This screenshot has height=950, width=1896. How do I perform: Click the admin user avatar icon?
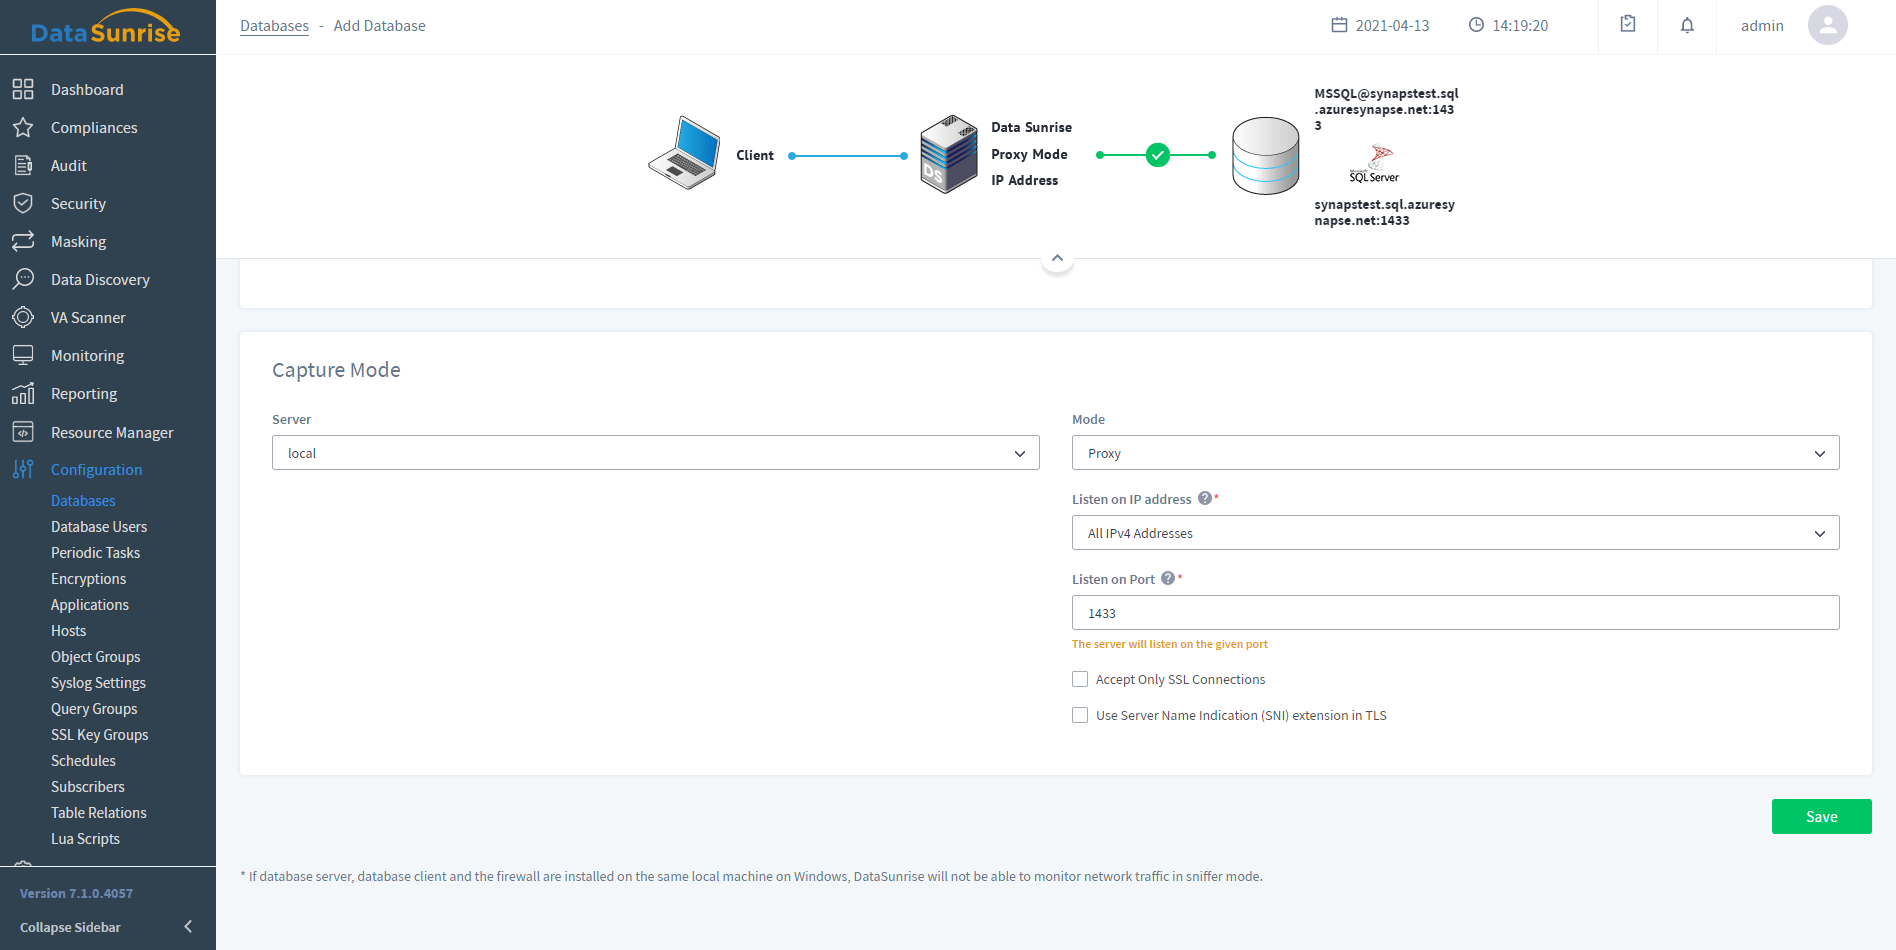click(1827, 26)
